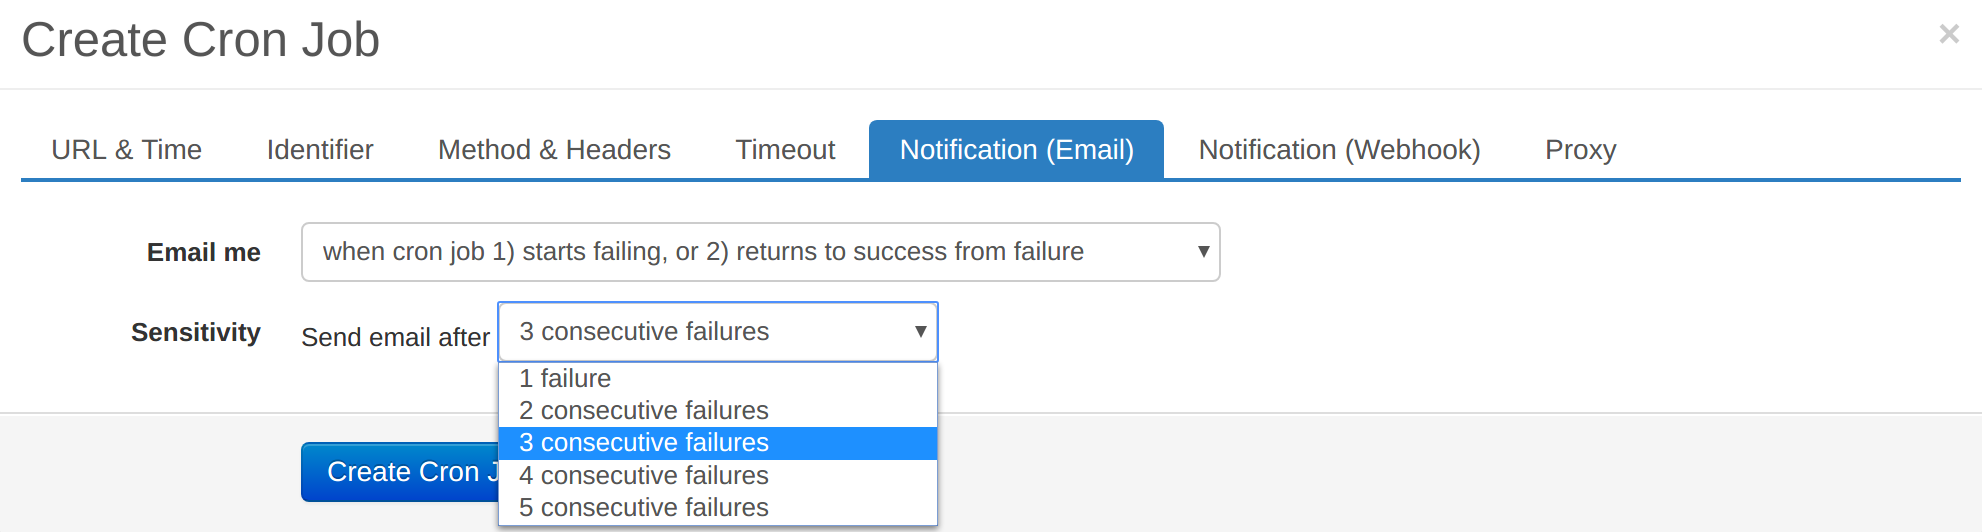
Task: Select the Timeout tab
Action: 785,150
